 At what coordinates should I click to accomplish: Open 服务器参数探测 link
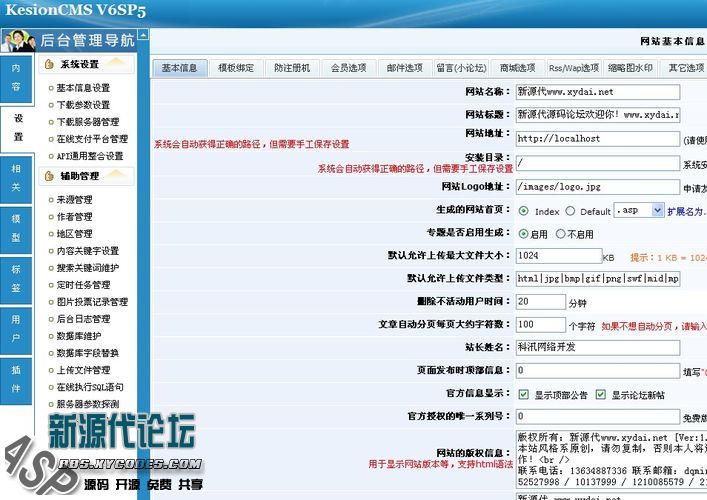coord(87,404)
